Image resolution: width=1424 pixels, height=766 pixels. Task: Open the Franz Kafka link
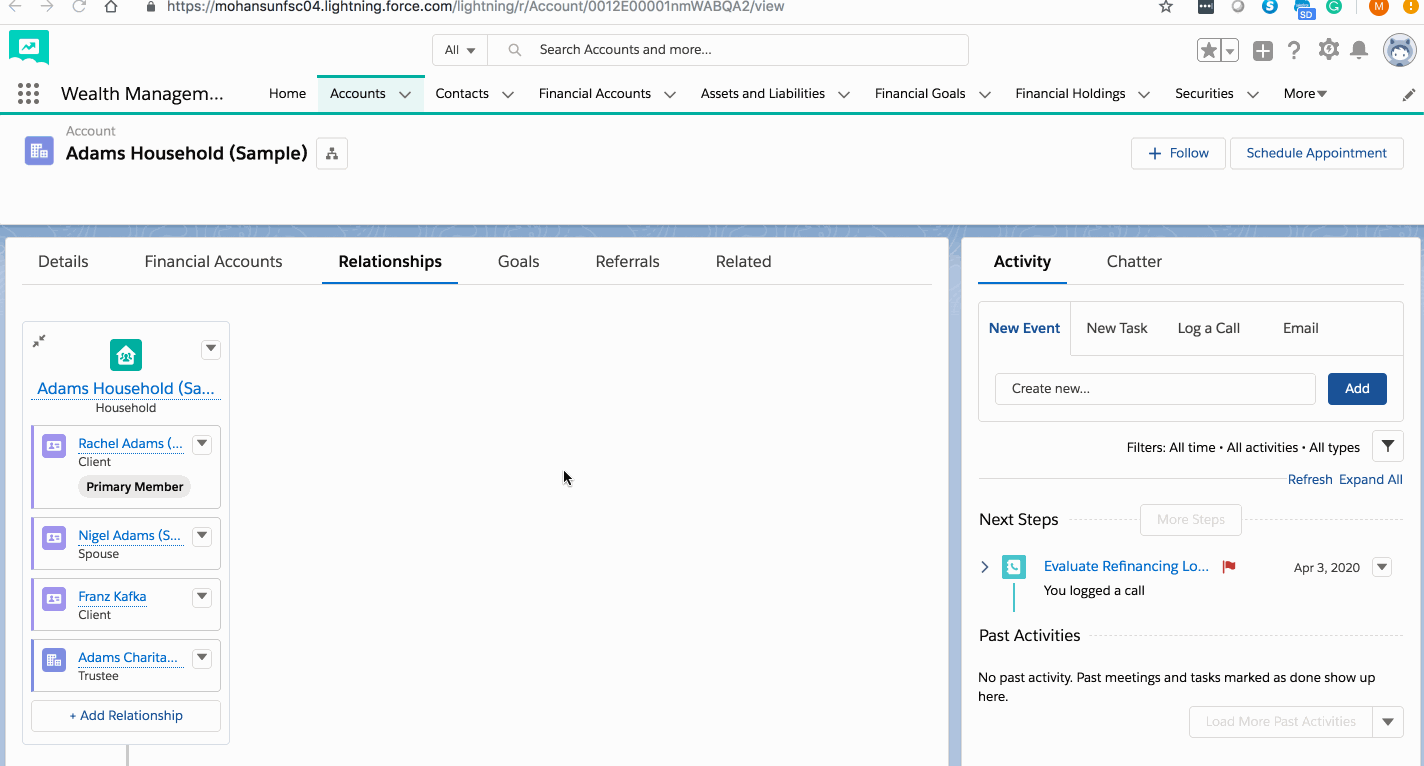(x=112, y=596)
